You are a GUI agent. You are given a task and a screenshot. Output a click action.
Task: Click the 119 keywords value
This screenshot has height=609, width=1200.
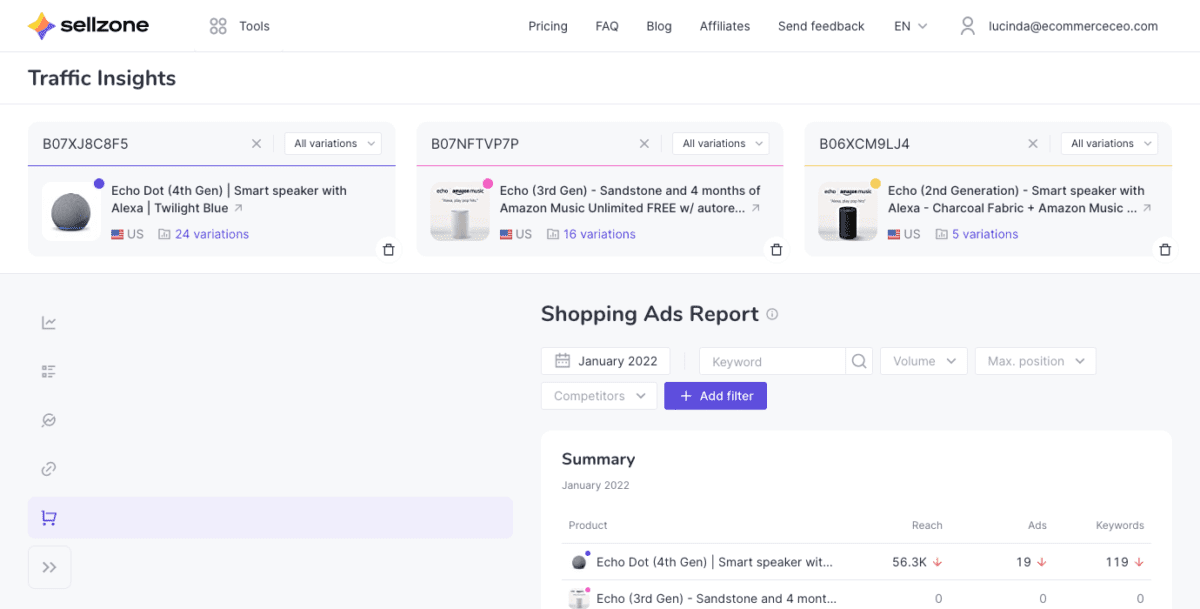click(1117, 562)
